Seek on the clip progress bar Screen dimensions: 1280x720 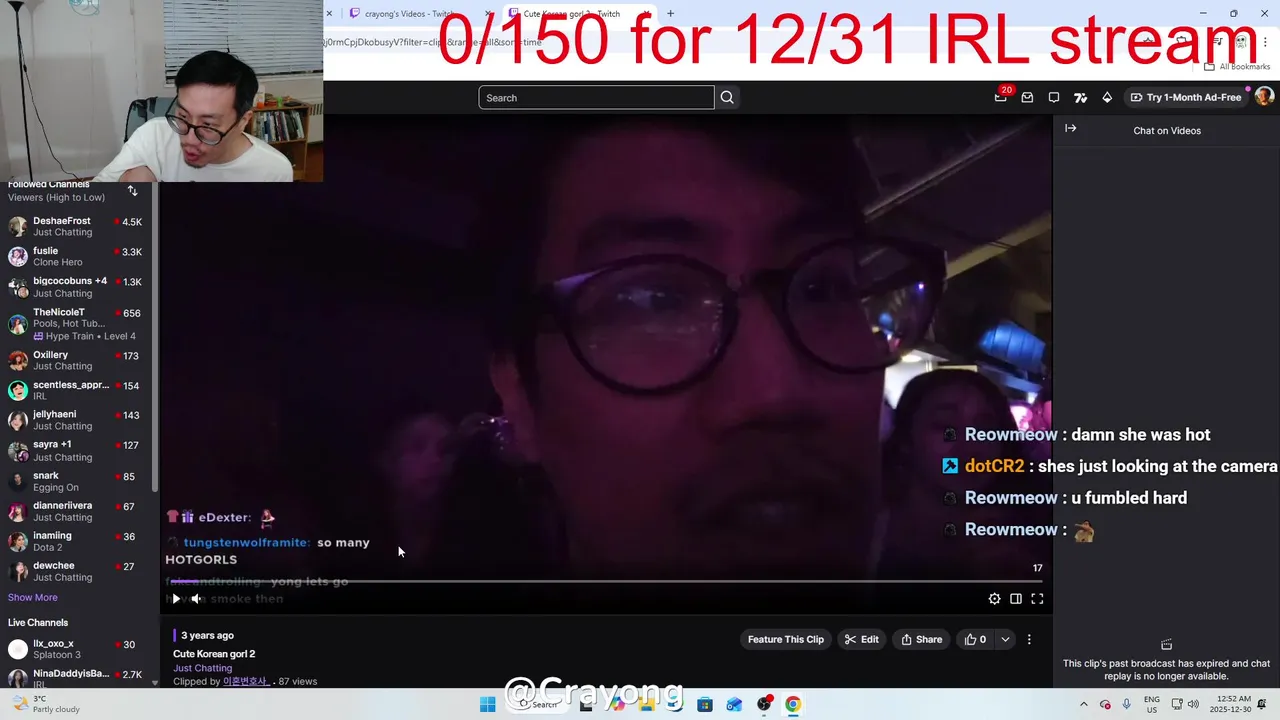click(606, 580)
